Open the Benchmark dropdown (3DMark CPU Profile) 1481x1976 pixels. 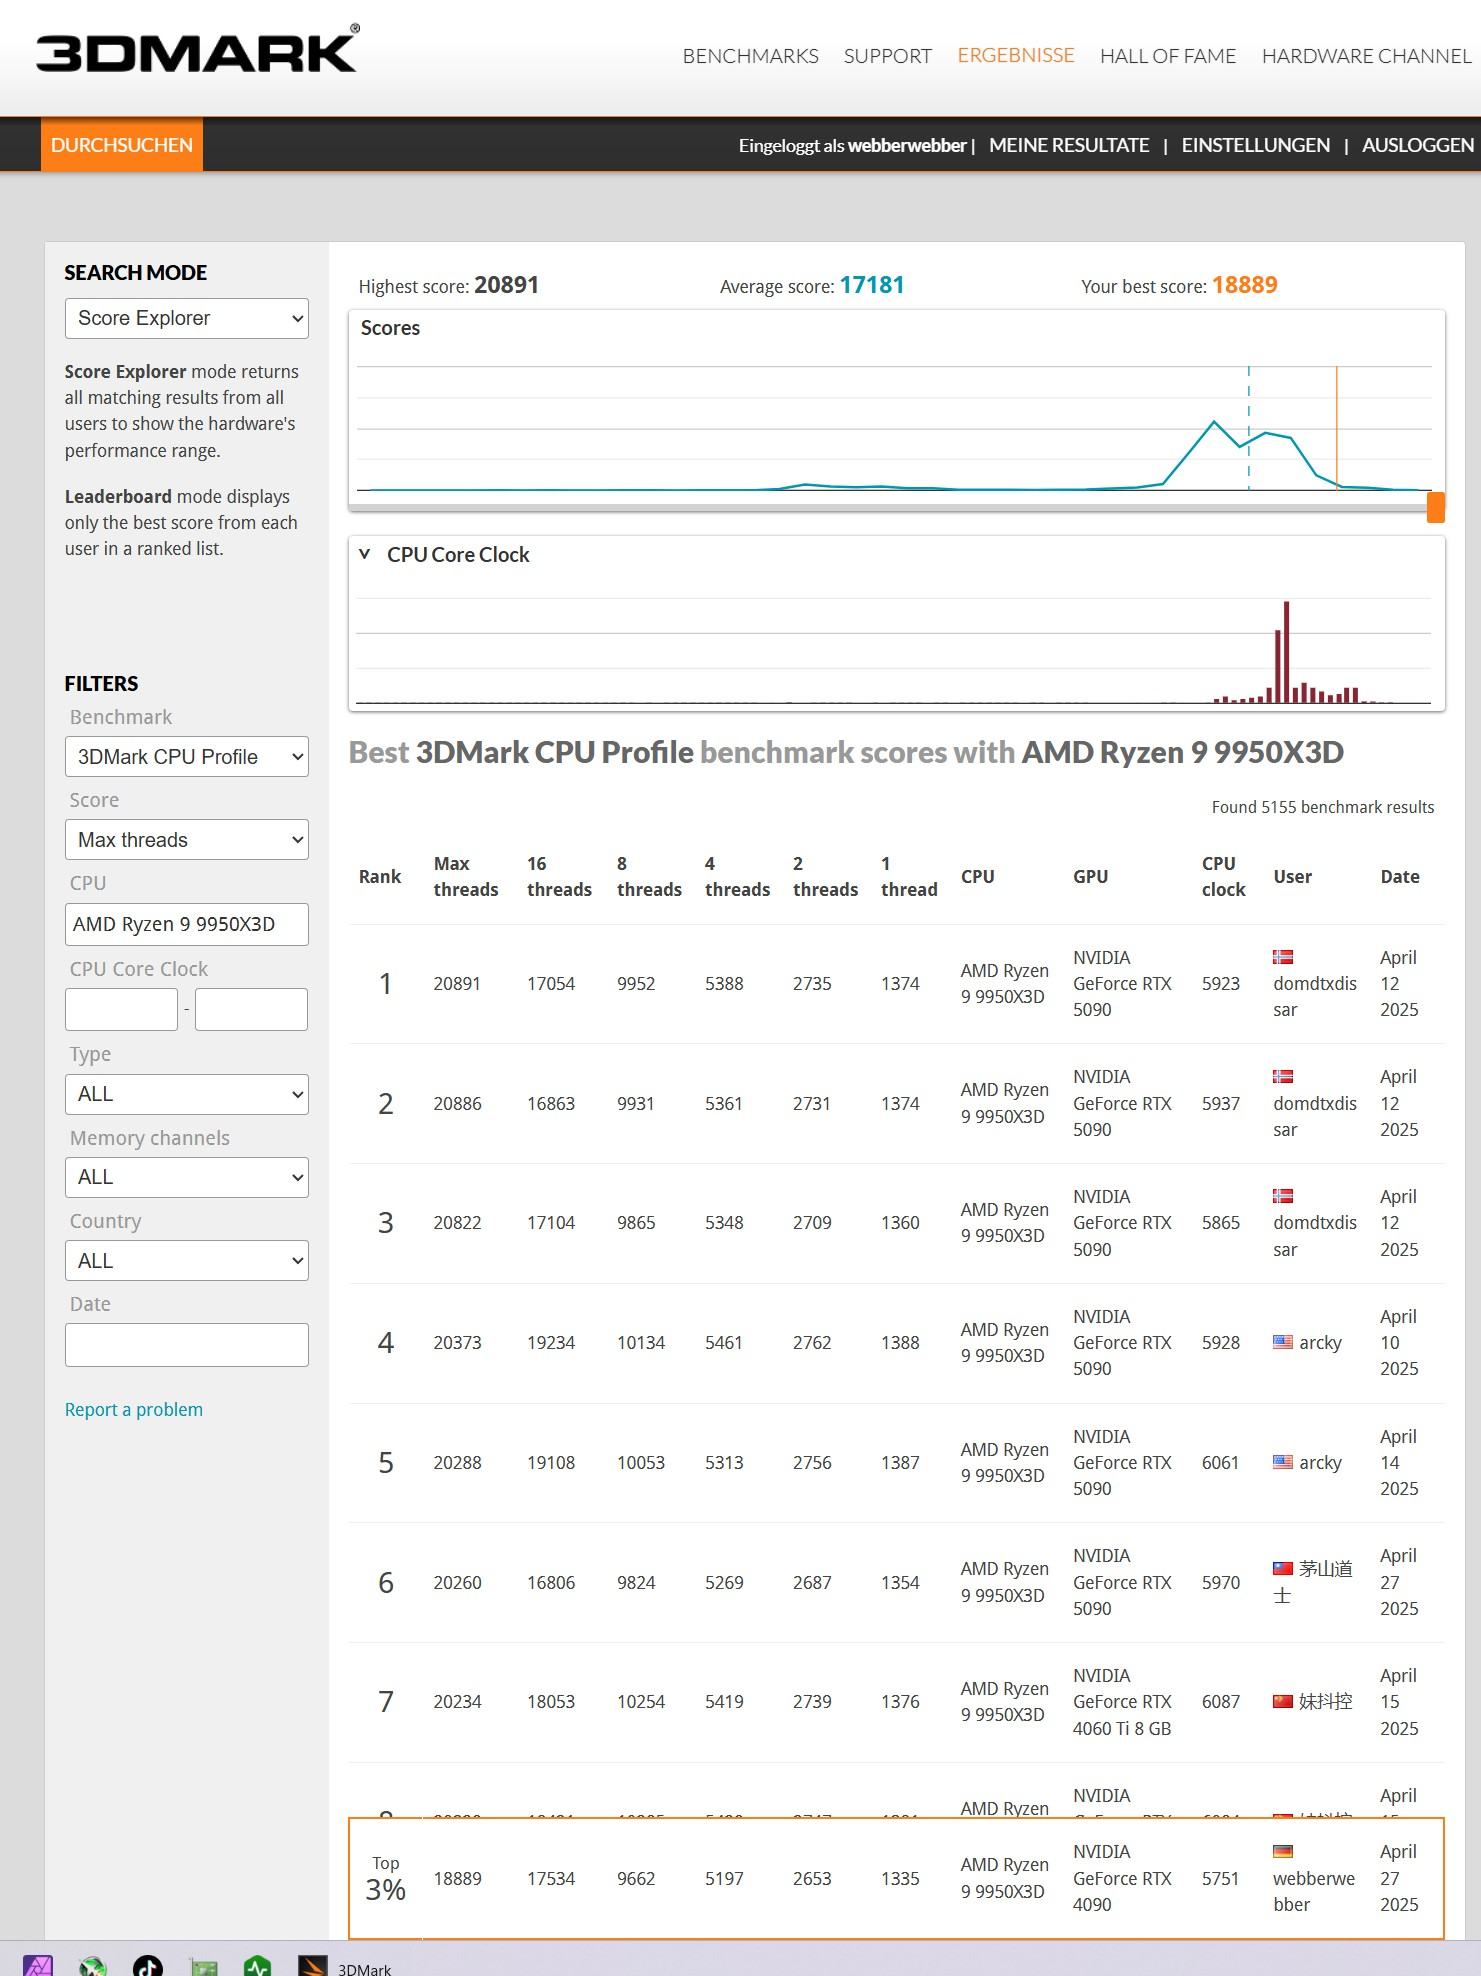(187, 757)
